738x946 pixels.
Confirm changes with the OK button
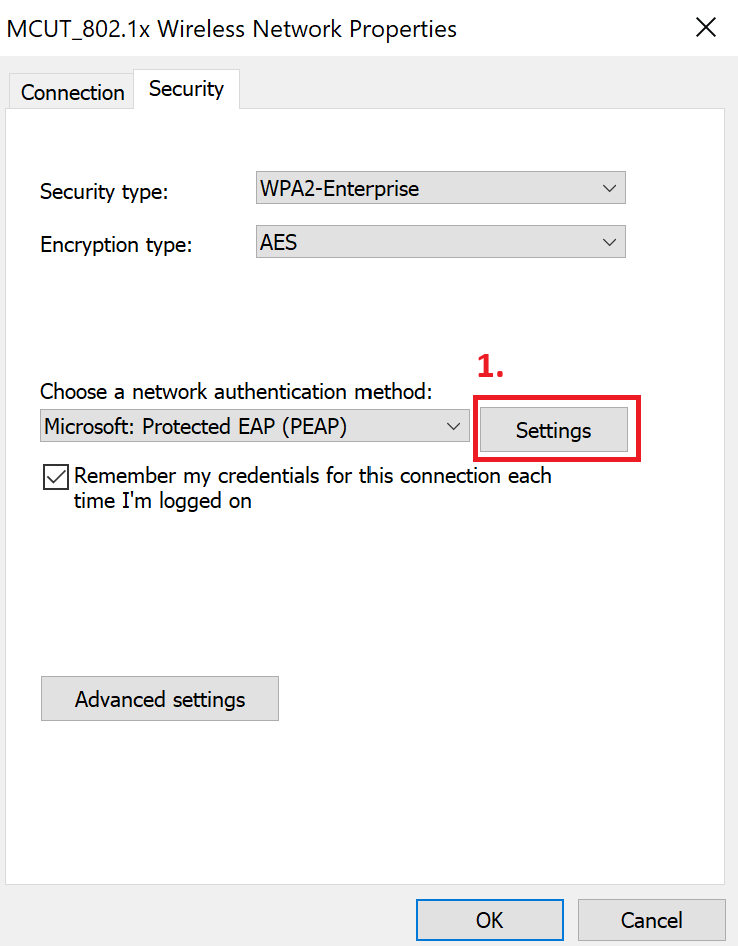(490, 920)
